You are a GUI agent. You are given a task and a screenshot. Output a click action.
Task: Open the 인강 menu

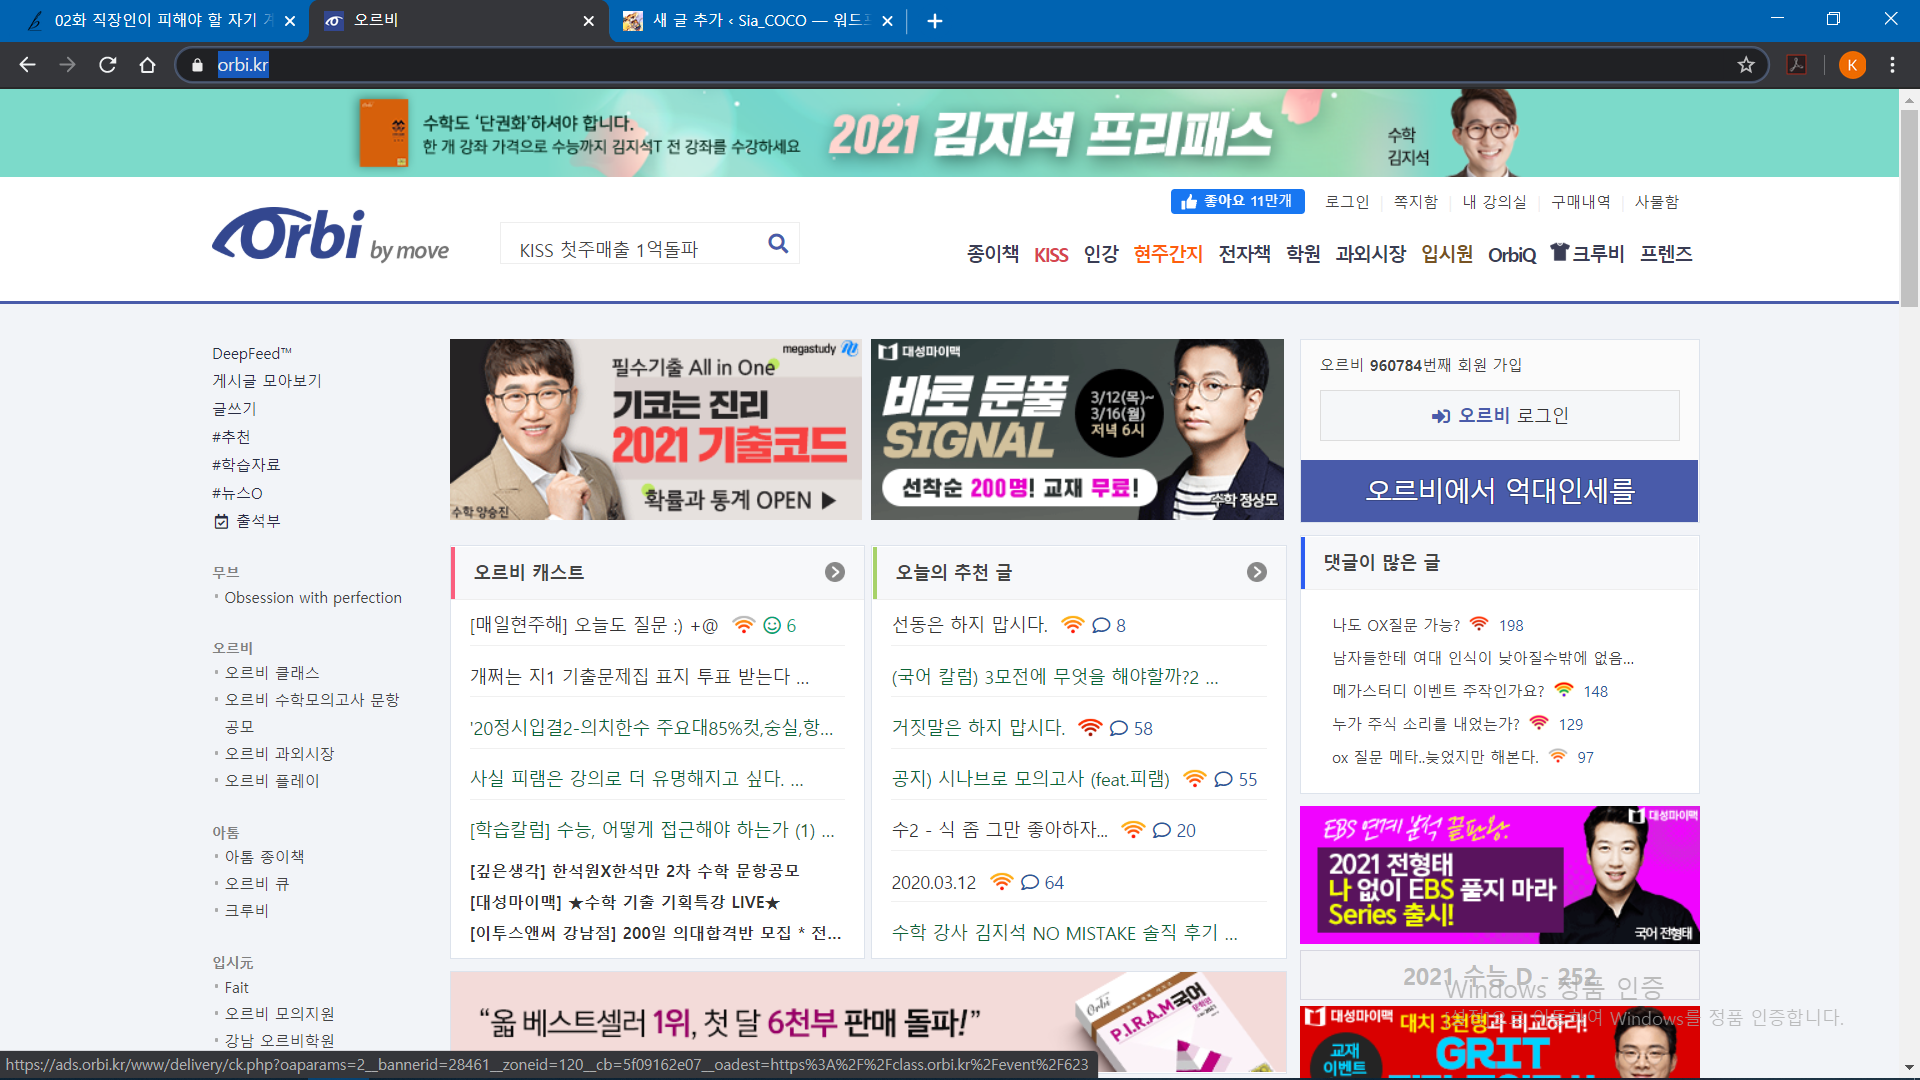pos(1101,254)
